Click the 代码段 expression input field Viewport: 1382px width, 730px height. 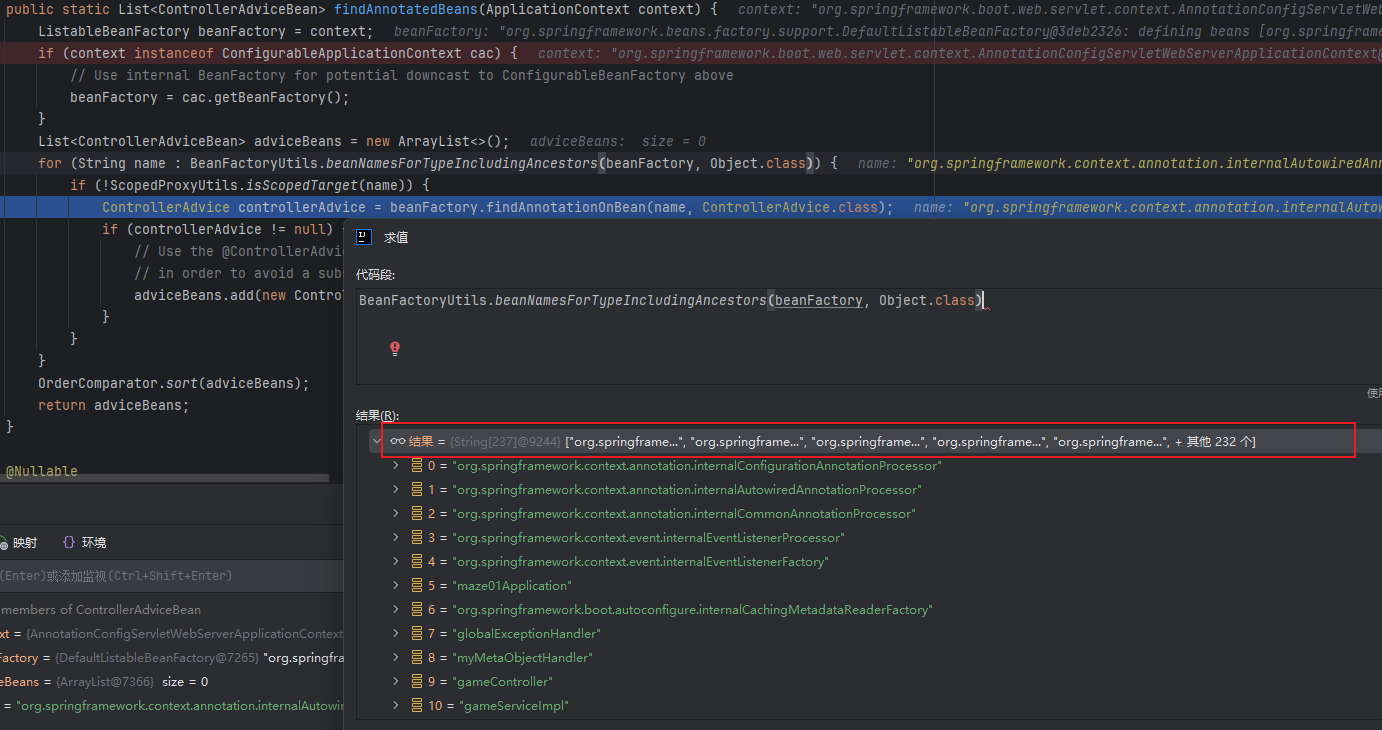coord(869,336)
